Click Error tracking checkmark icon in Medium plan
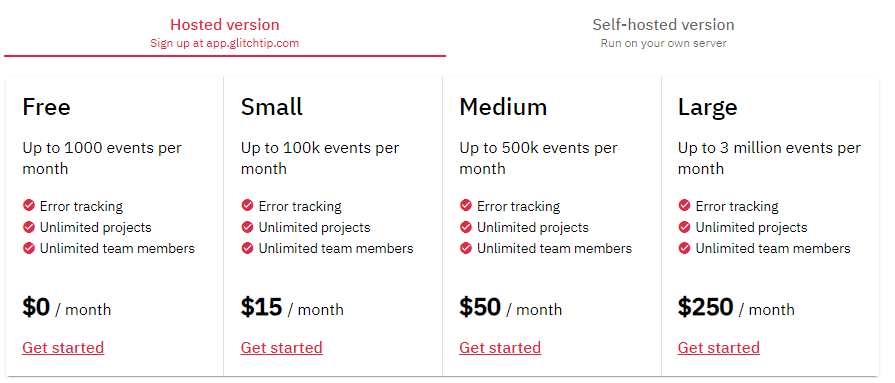 (466, 205)
